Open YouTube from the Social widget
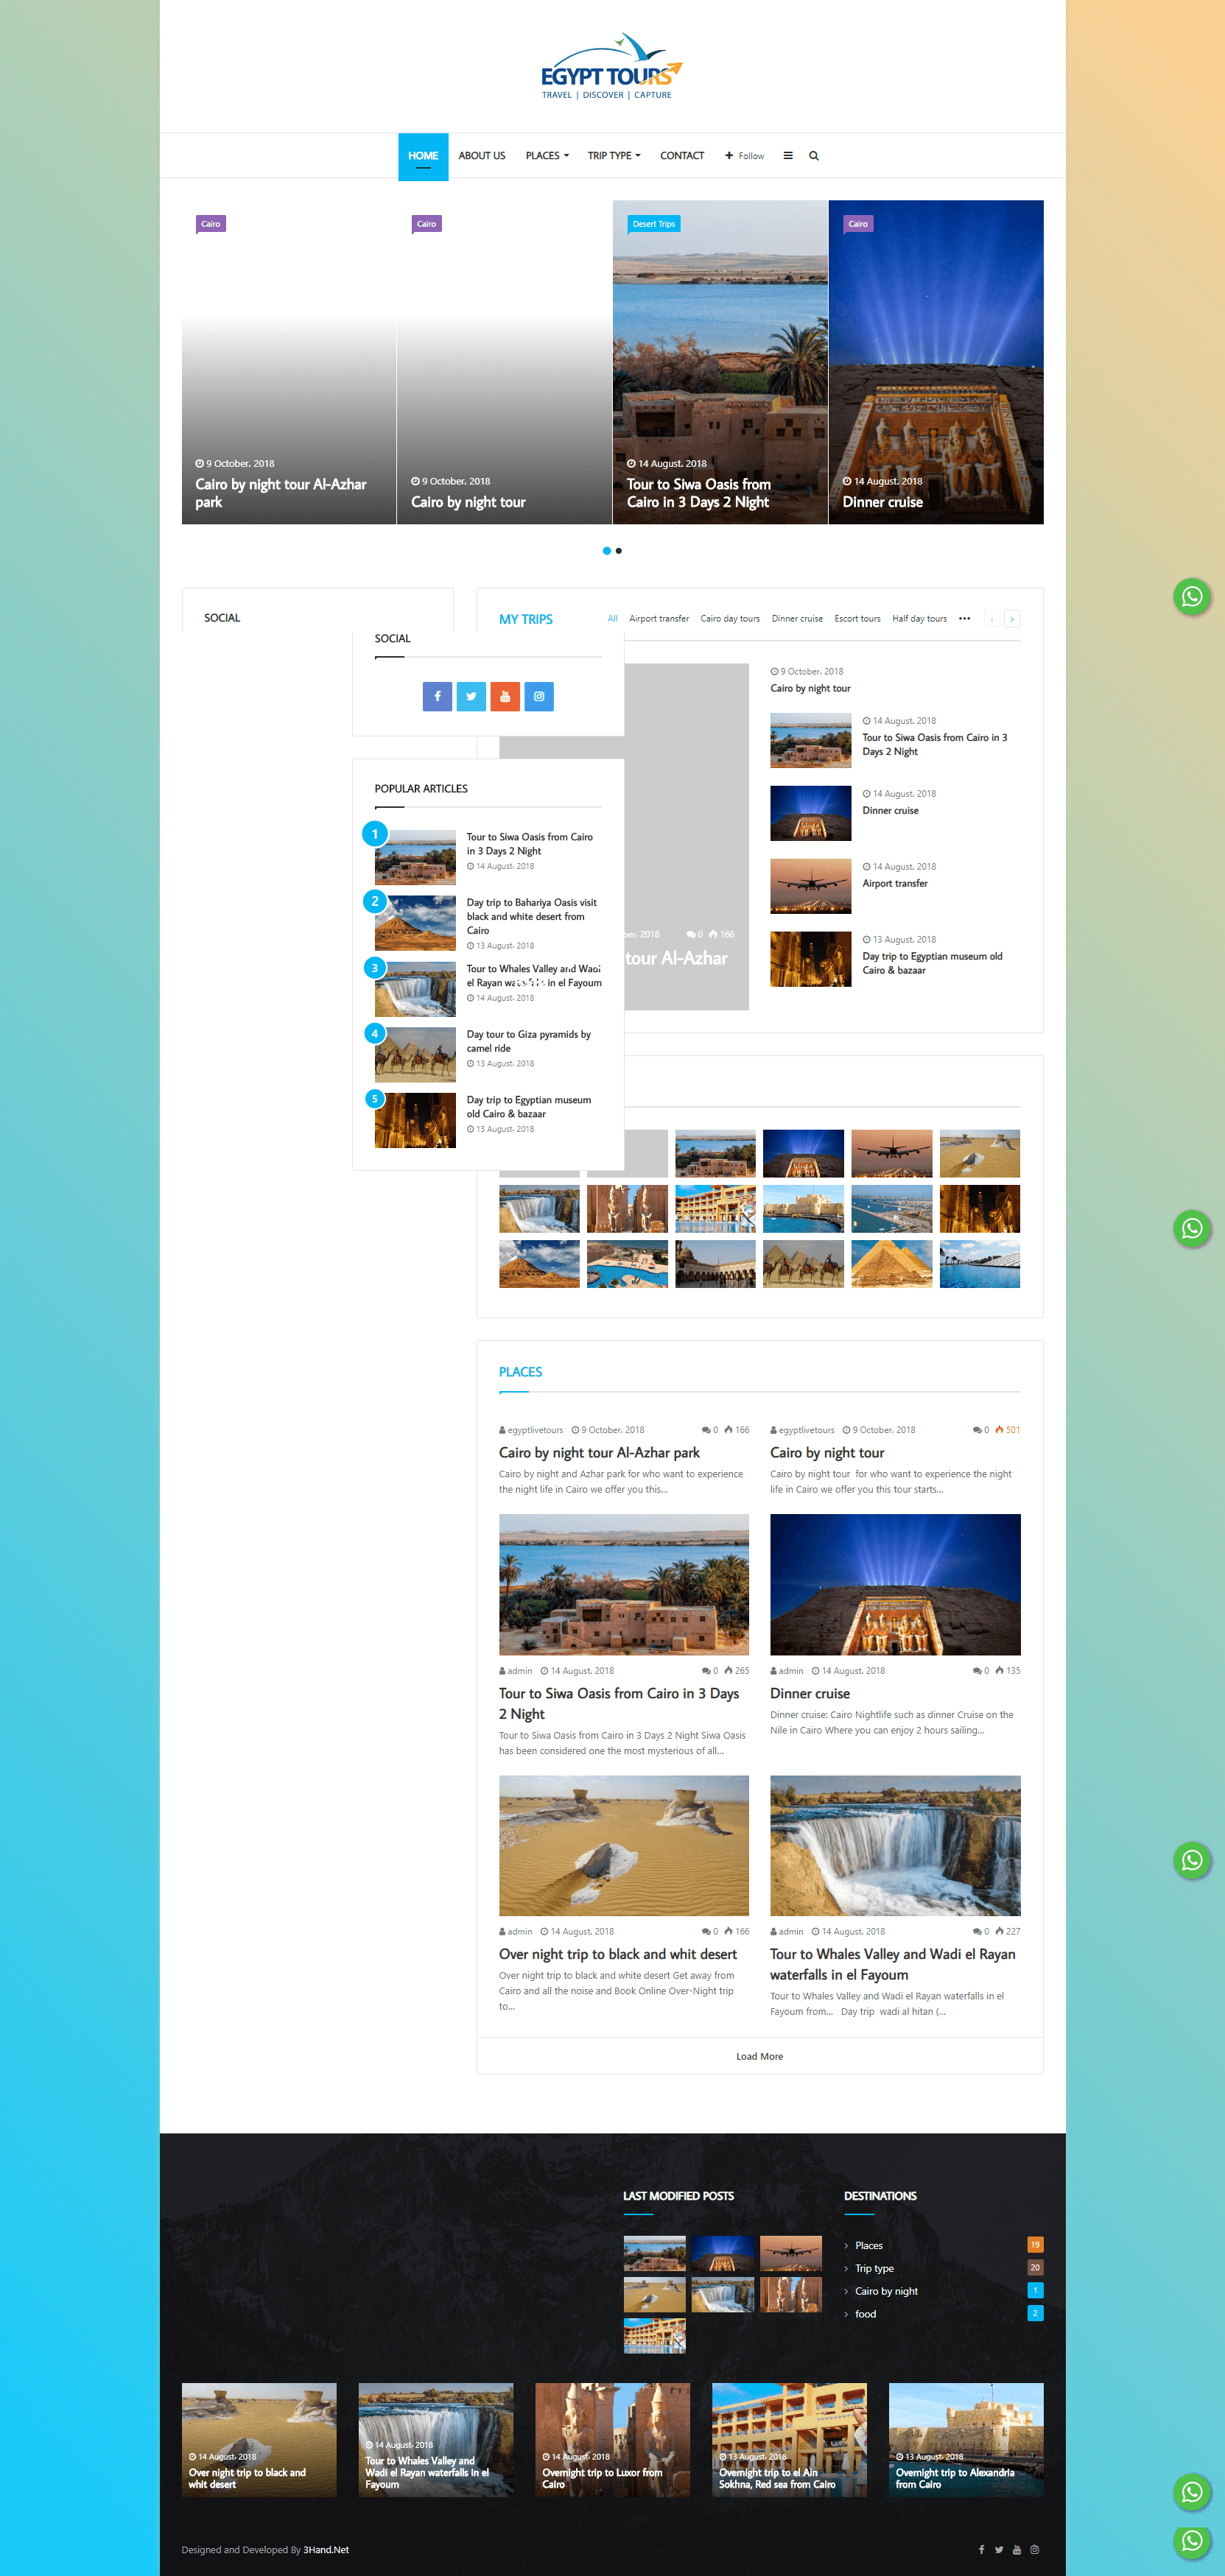 coord(505,696)
